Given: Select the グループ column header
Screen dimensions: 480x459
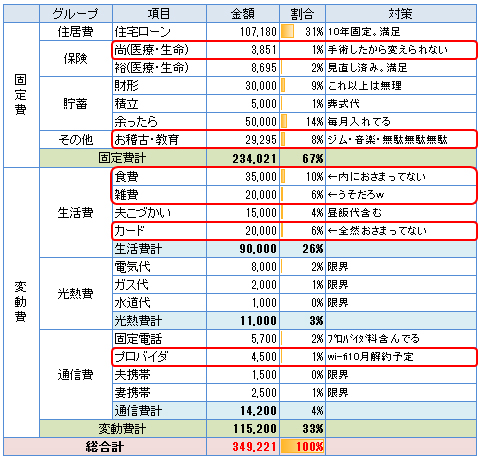Looking at the screenshot, I should pos(76,14).
